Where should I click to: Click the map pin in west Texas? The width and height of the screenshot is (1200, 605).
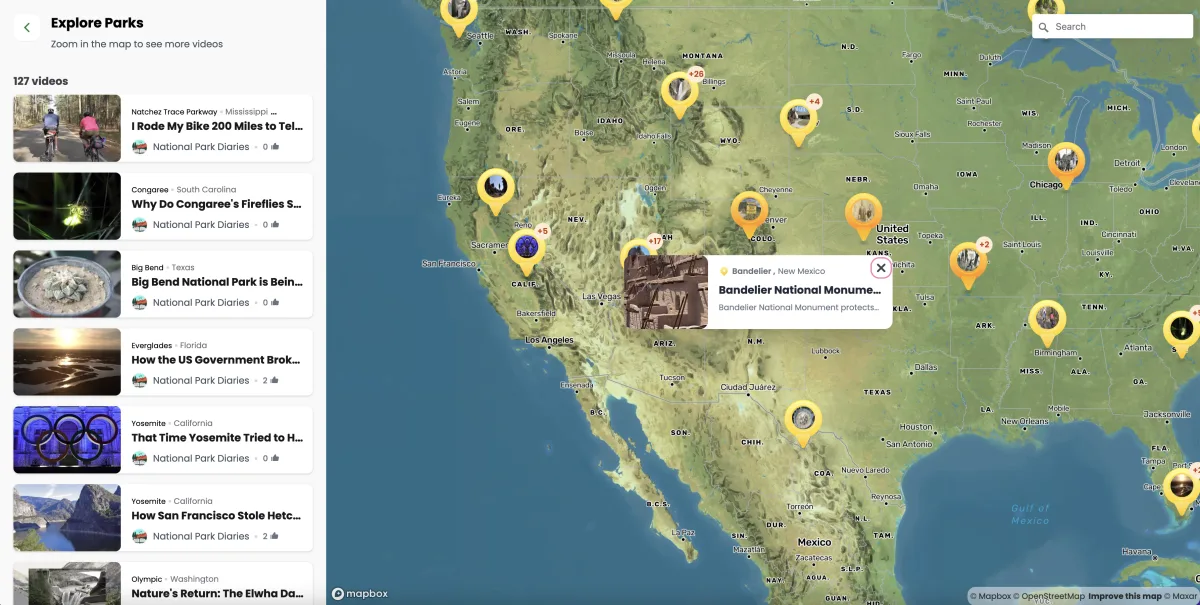[802, 422]
